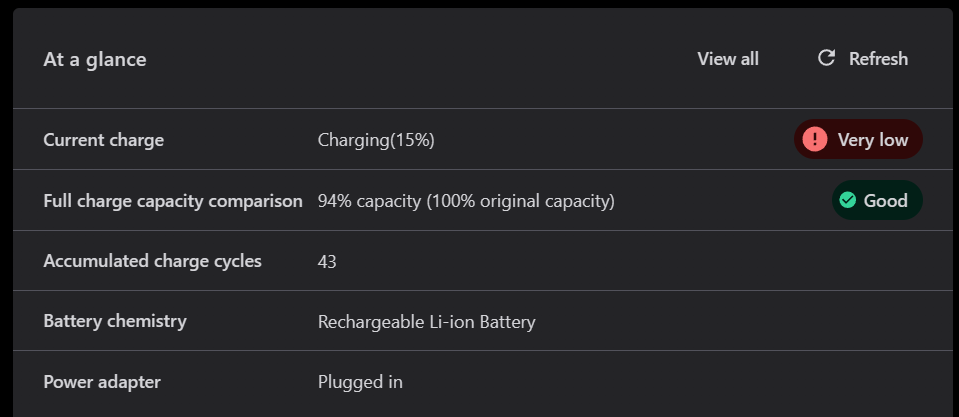Click the red Very low warning icon

(815, 140)
